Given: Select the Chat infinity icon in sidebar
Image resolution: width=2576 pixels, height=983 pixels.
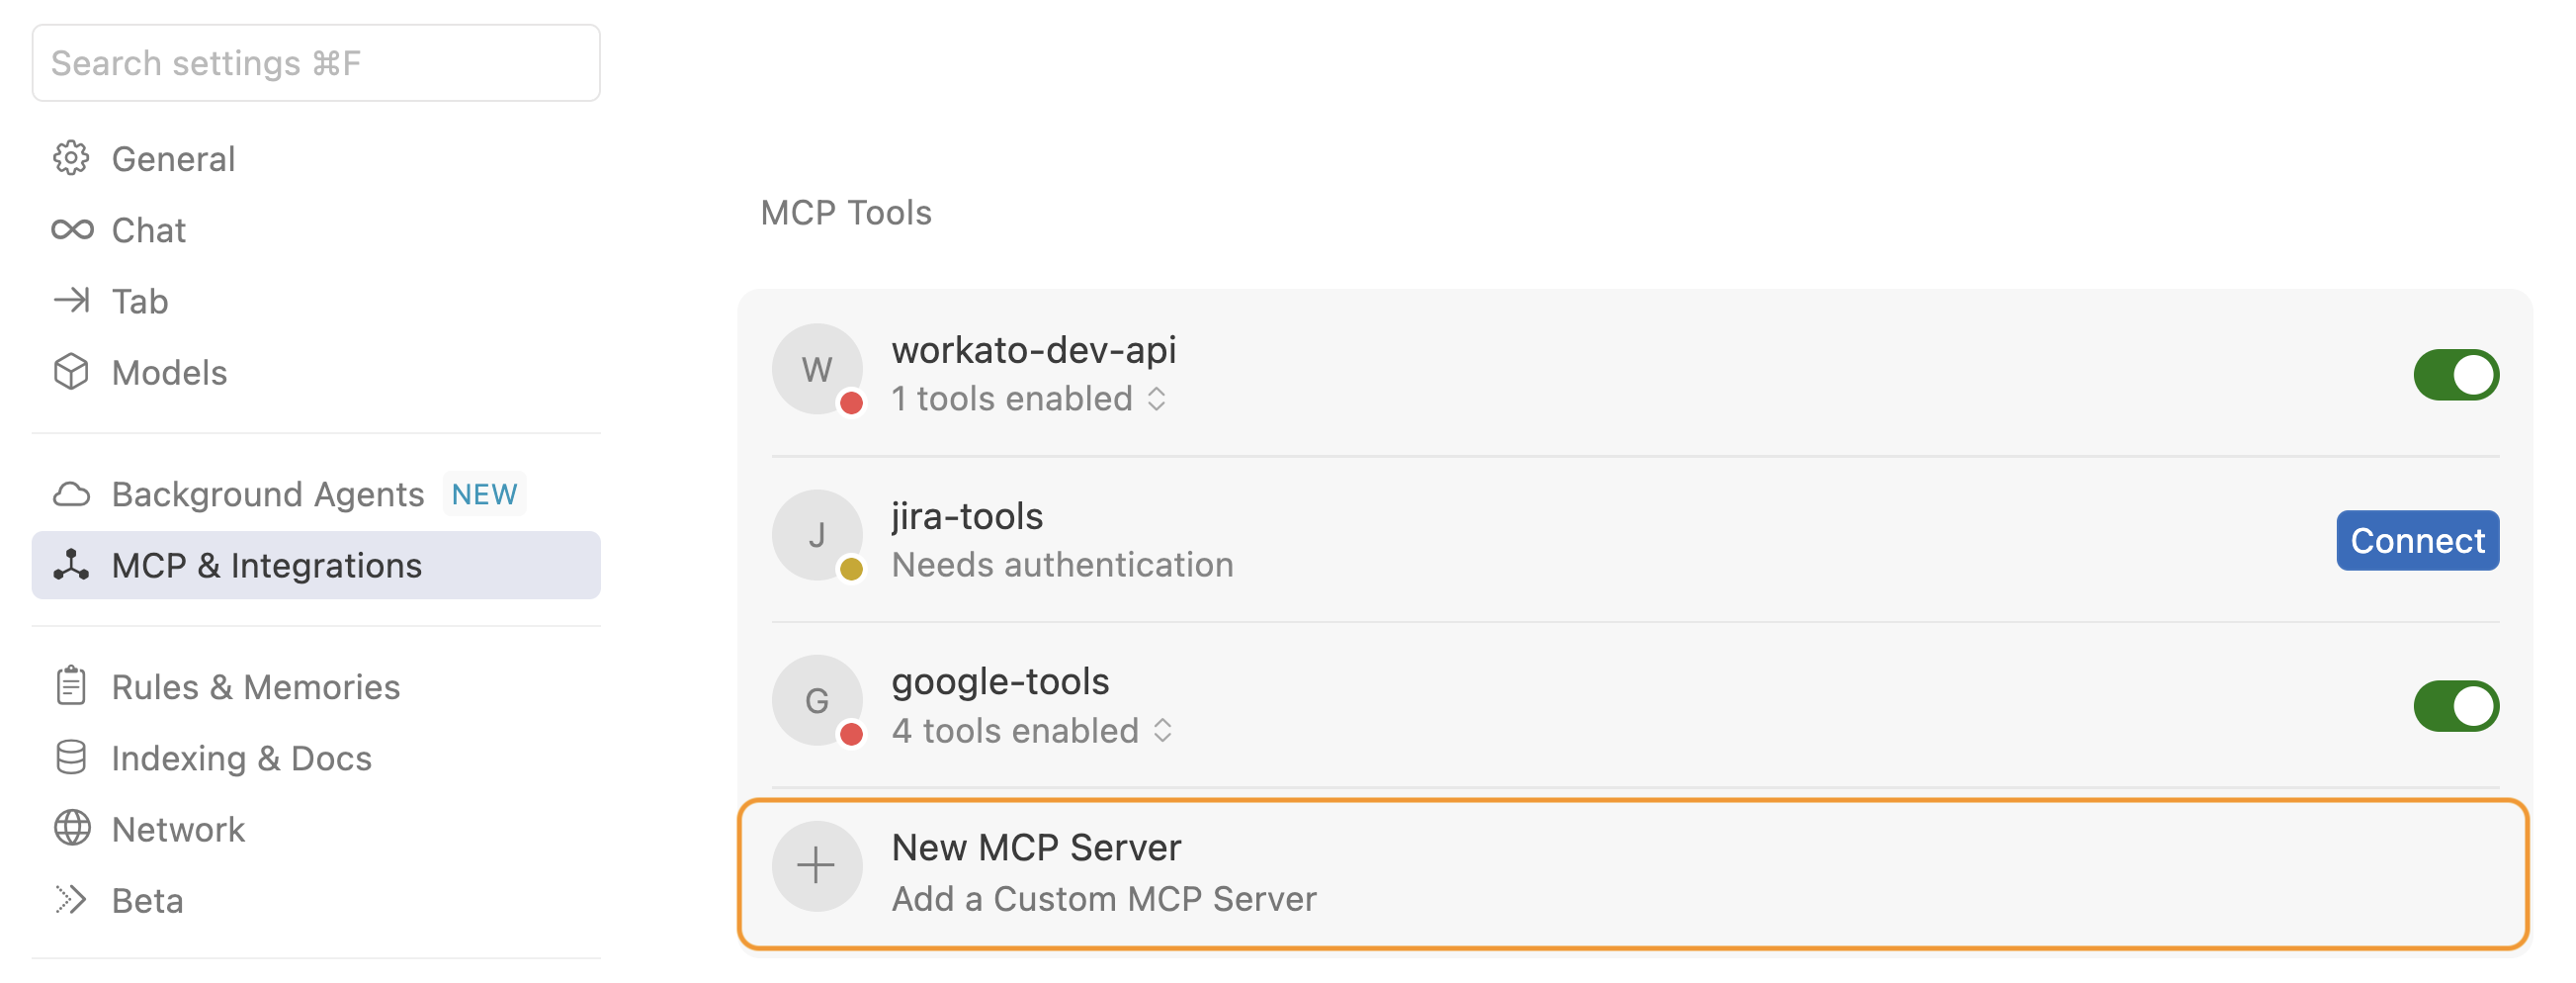Looking at the screenshot, I should click(71, 229).
